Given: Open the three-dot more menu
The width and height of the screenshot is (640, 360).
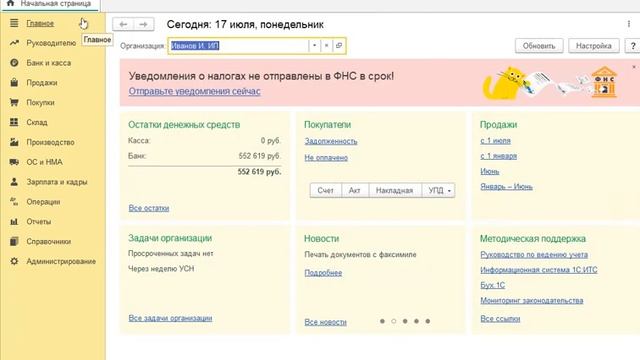Looking at the screenshot, I should [x=629, y=24].
